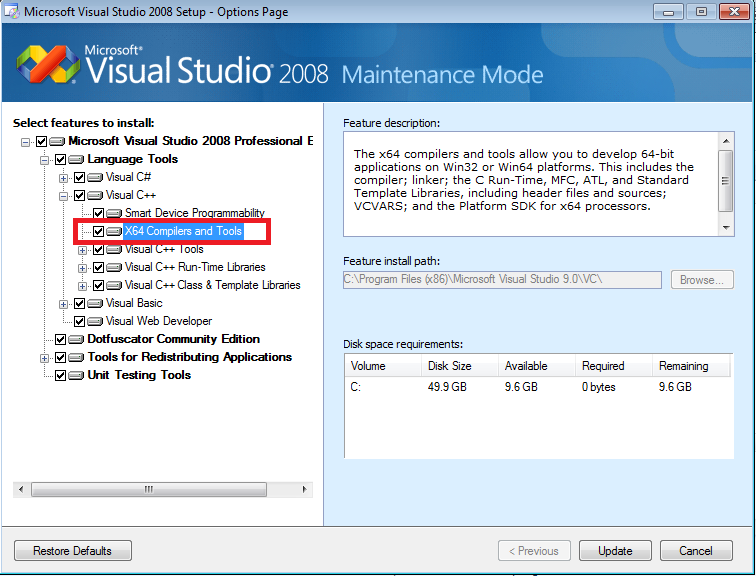The width and height of the screenshot is (756, 576).
Task: Expand the Visual C# node
Action: (63, 178)
